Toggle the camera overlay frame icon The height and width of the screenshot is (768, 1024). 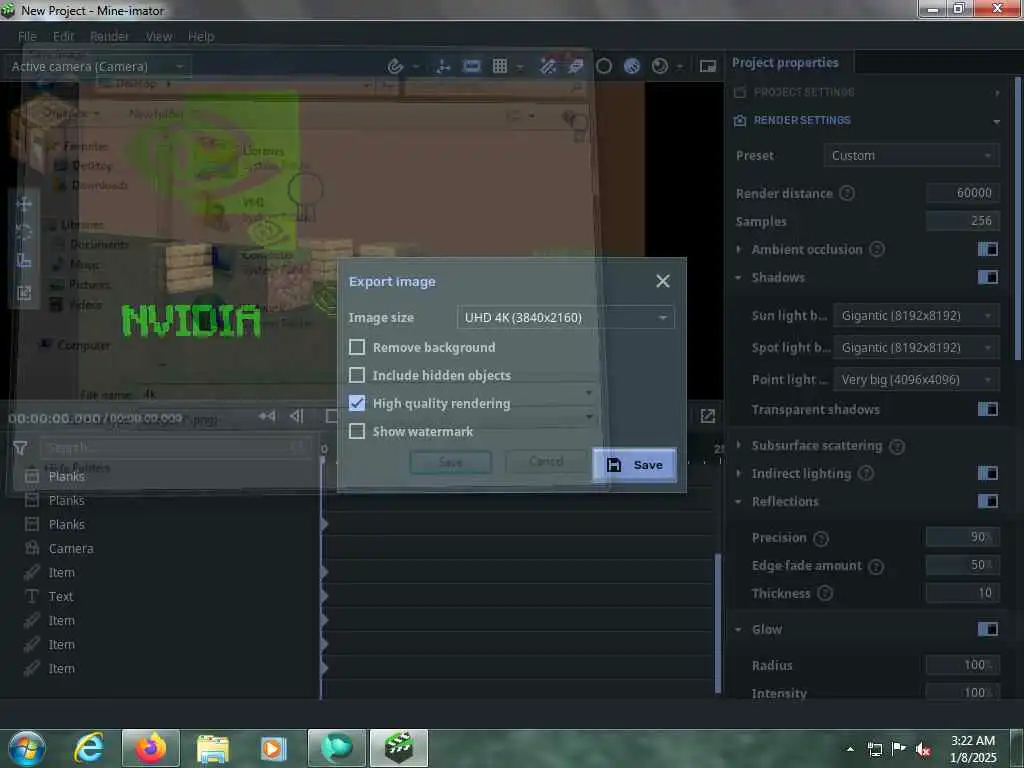point(472,66)
